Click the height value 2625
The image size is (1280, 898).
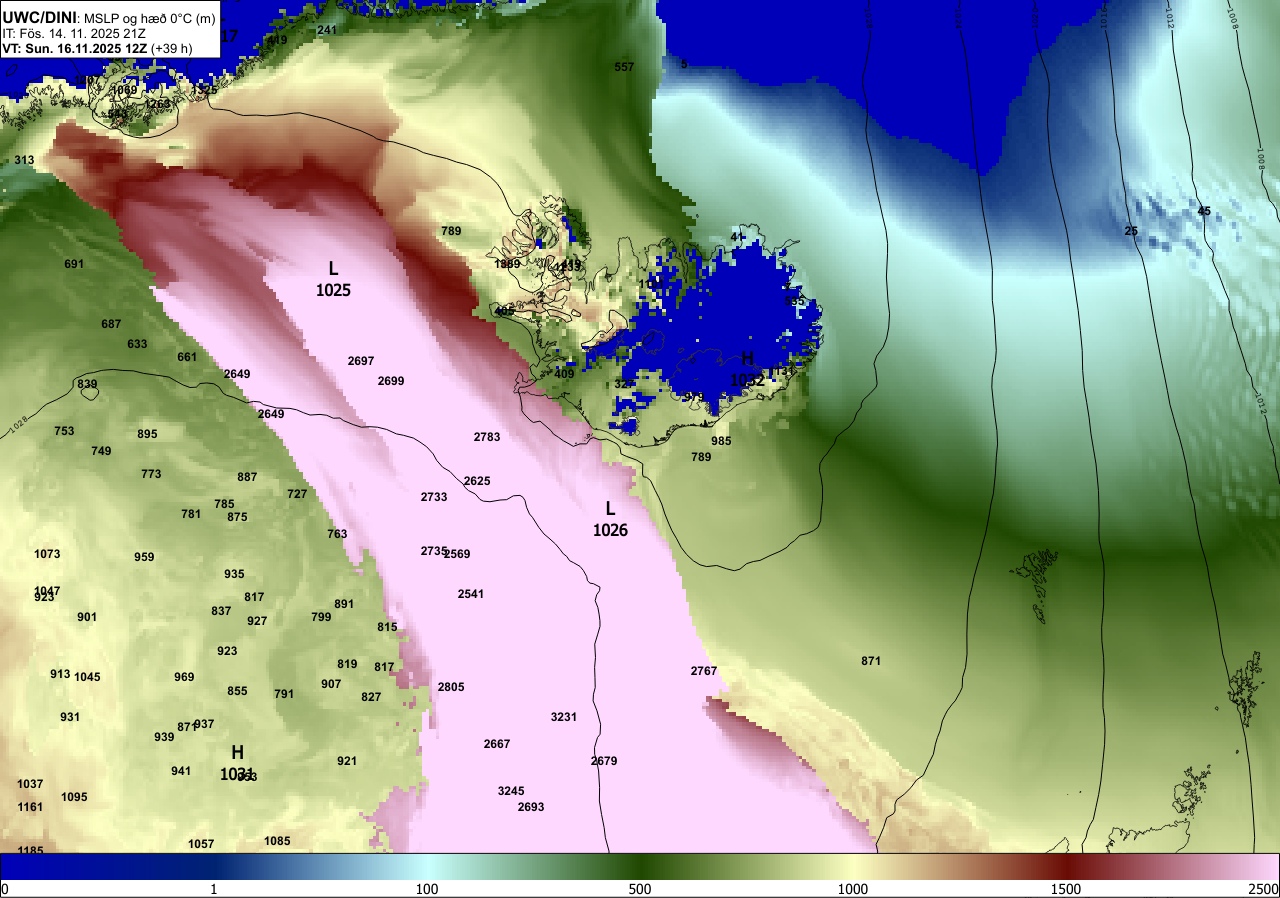point(477,481)
